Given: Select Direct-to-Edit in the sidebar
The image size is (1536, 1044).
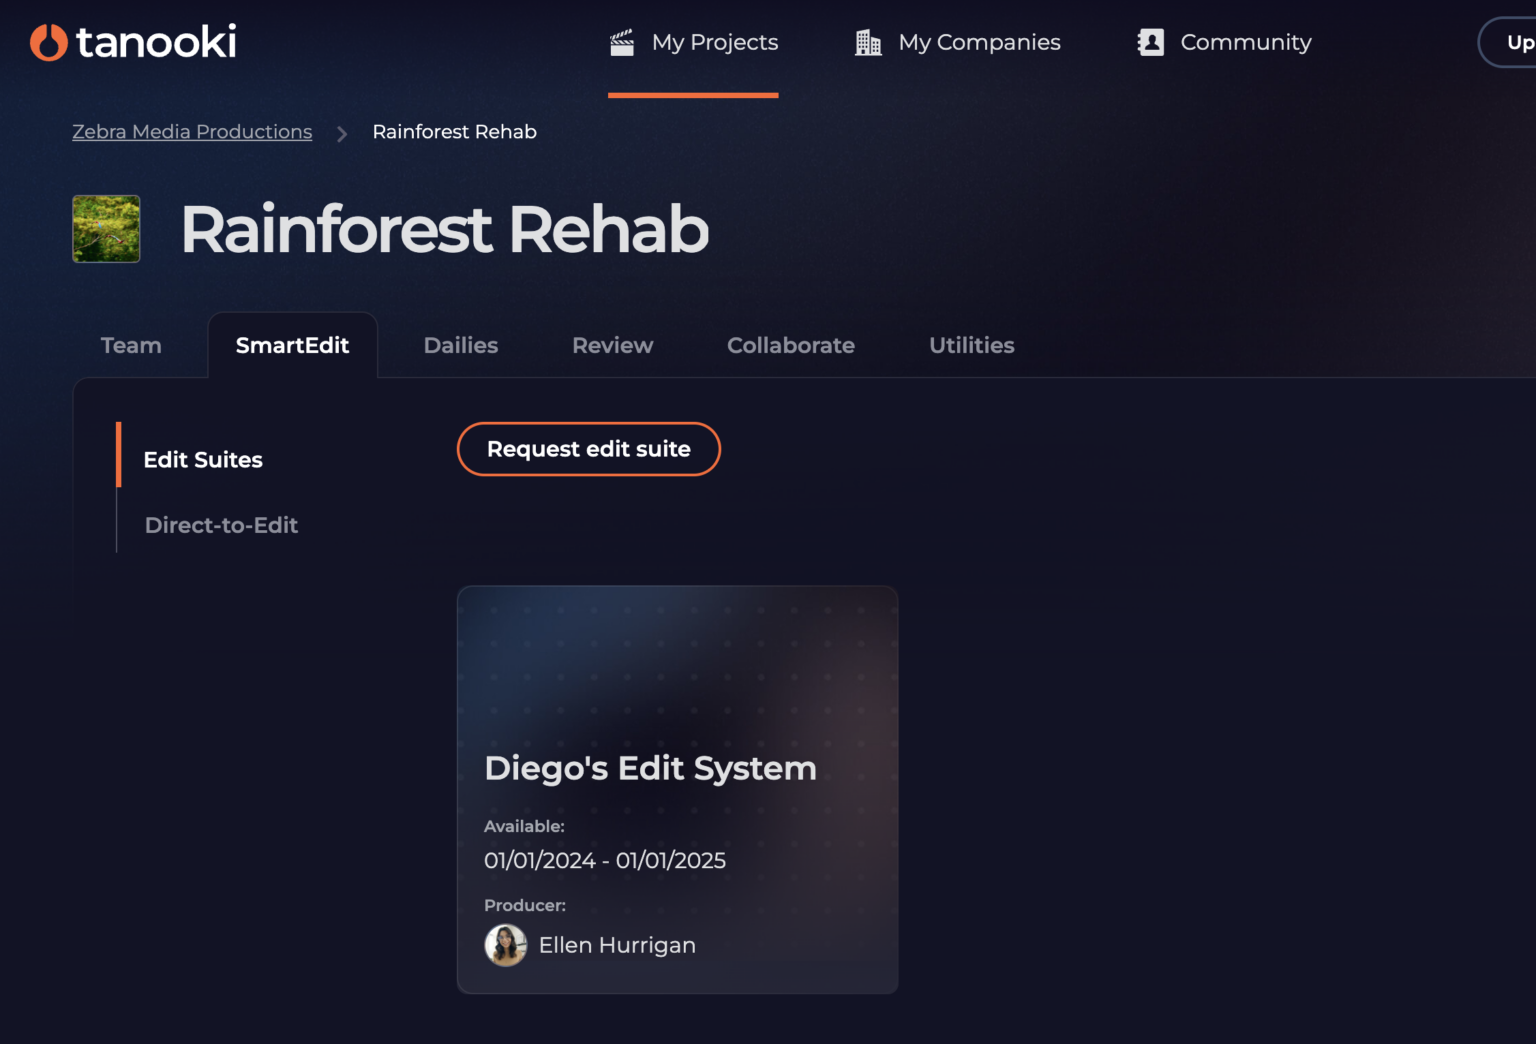Looking at the screenshot, I should click(221, 525).
